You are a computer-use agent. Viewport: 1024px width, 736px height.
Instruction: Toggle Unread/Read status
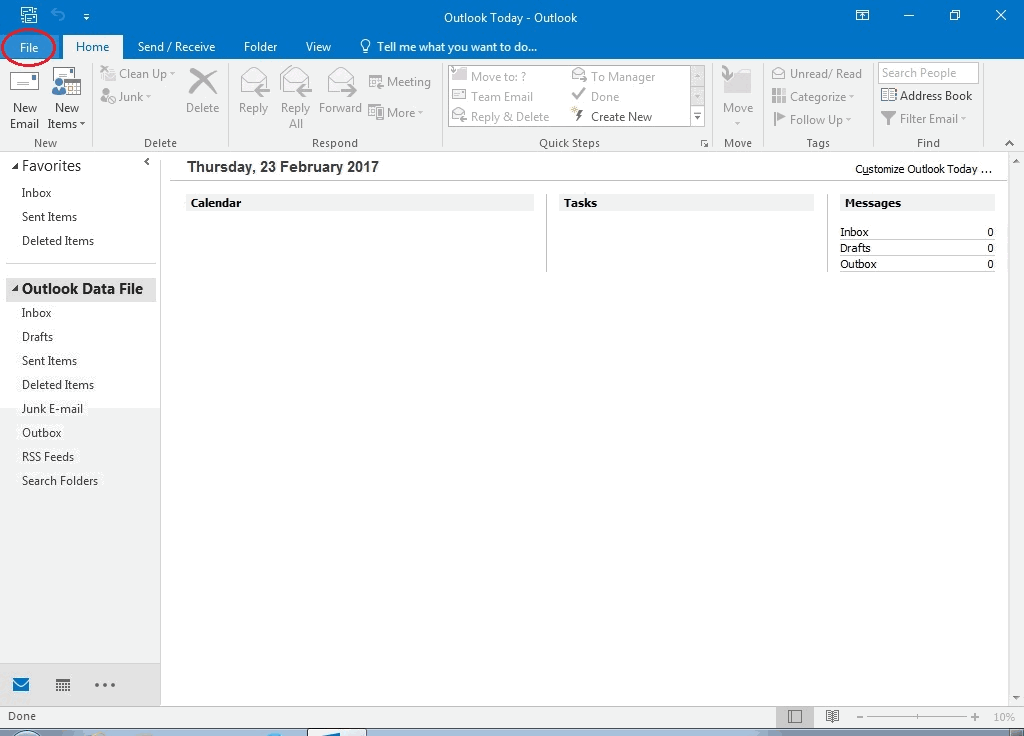click(816, 74)
